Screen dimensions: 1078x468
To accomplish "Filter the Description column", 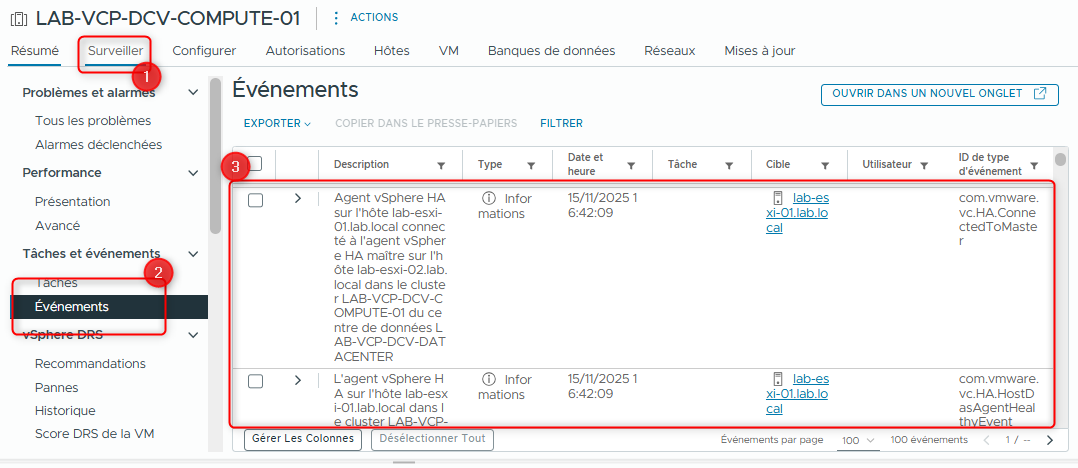I will [441, 166].
